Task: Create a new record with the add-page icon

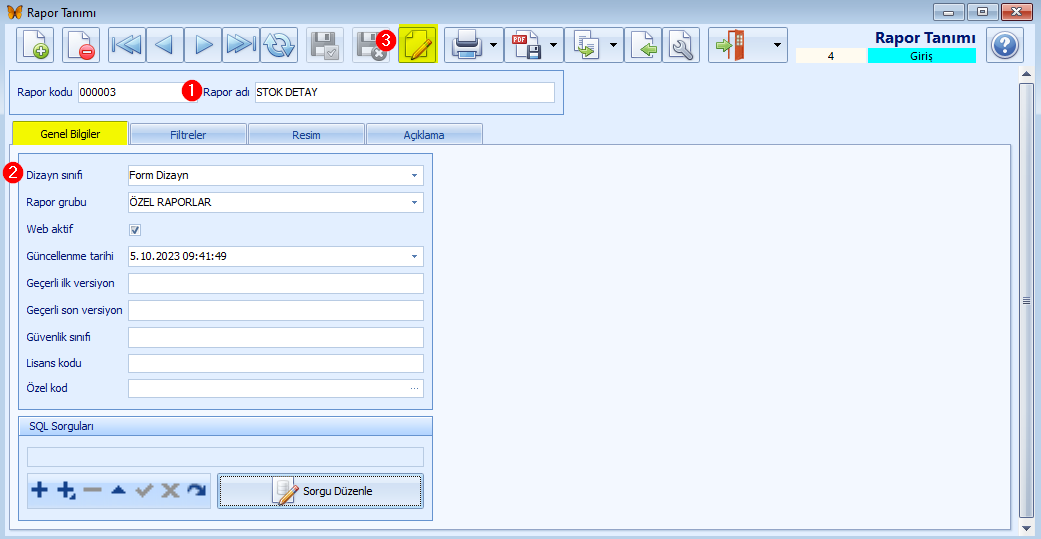Action: [x=34, y=45]
